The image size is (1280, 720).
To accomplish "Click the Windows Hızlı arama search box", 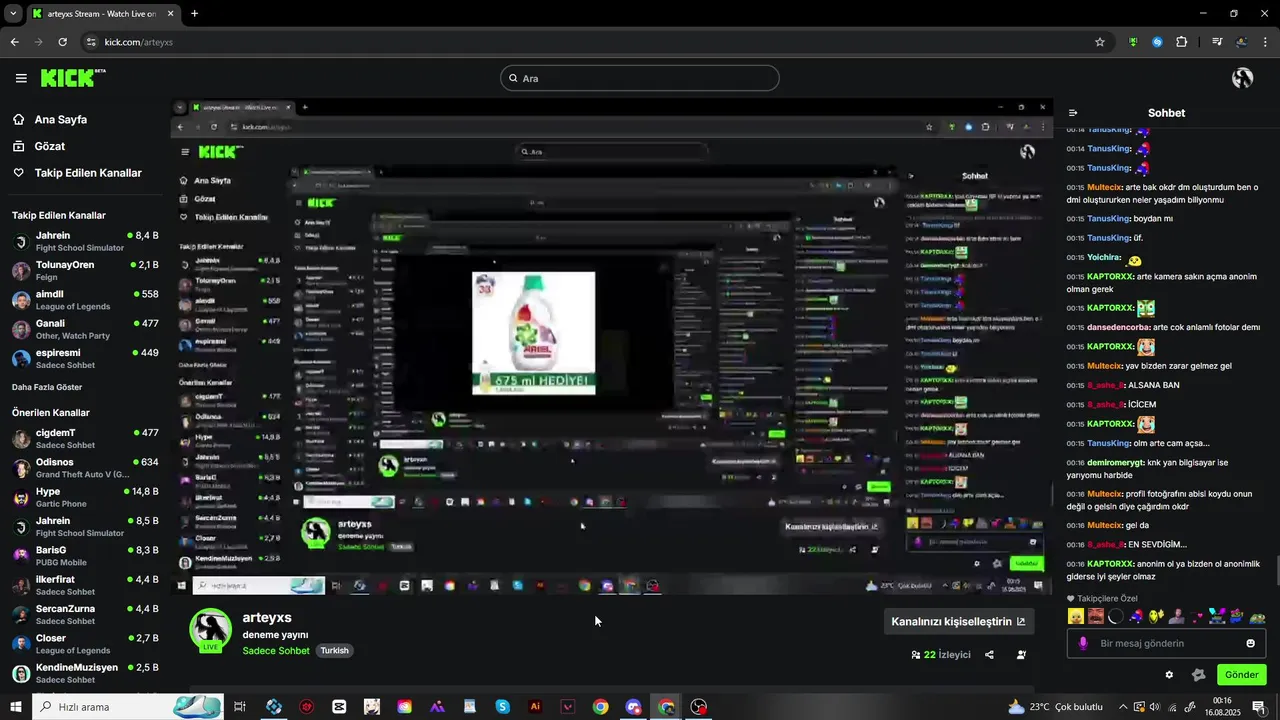I will point(127,707).
